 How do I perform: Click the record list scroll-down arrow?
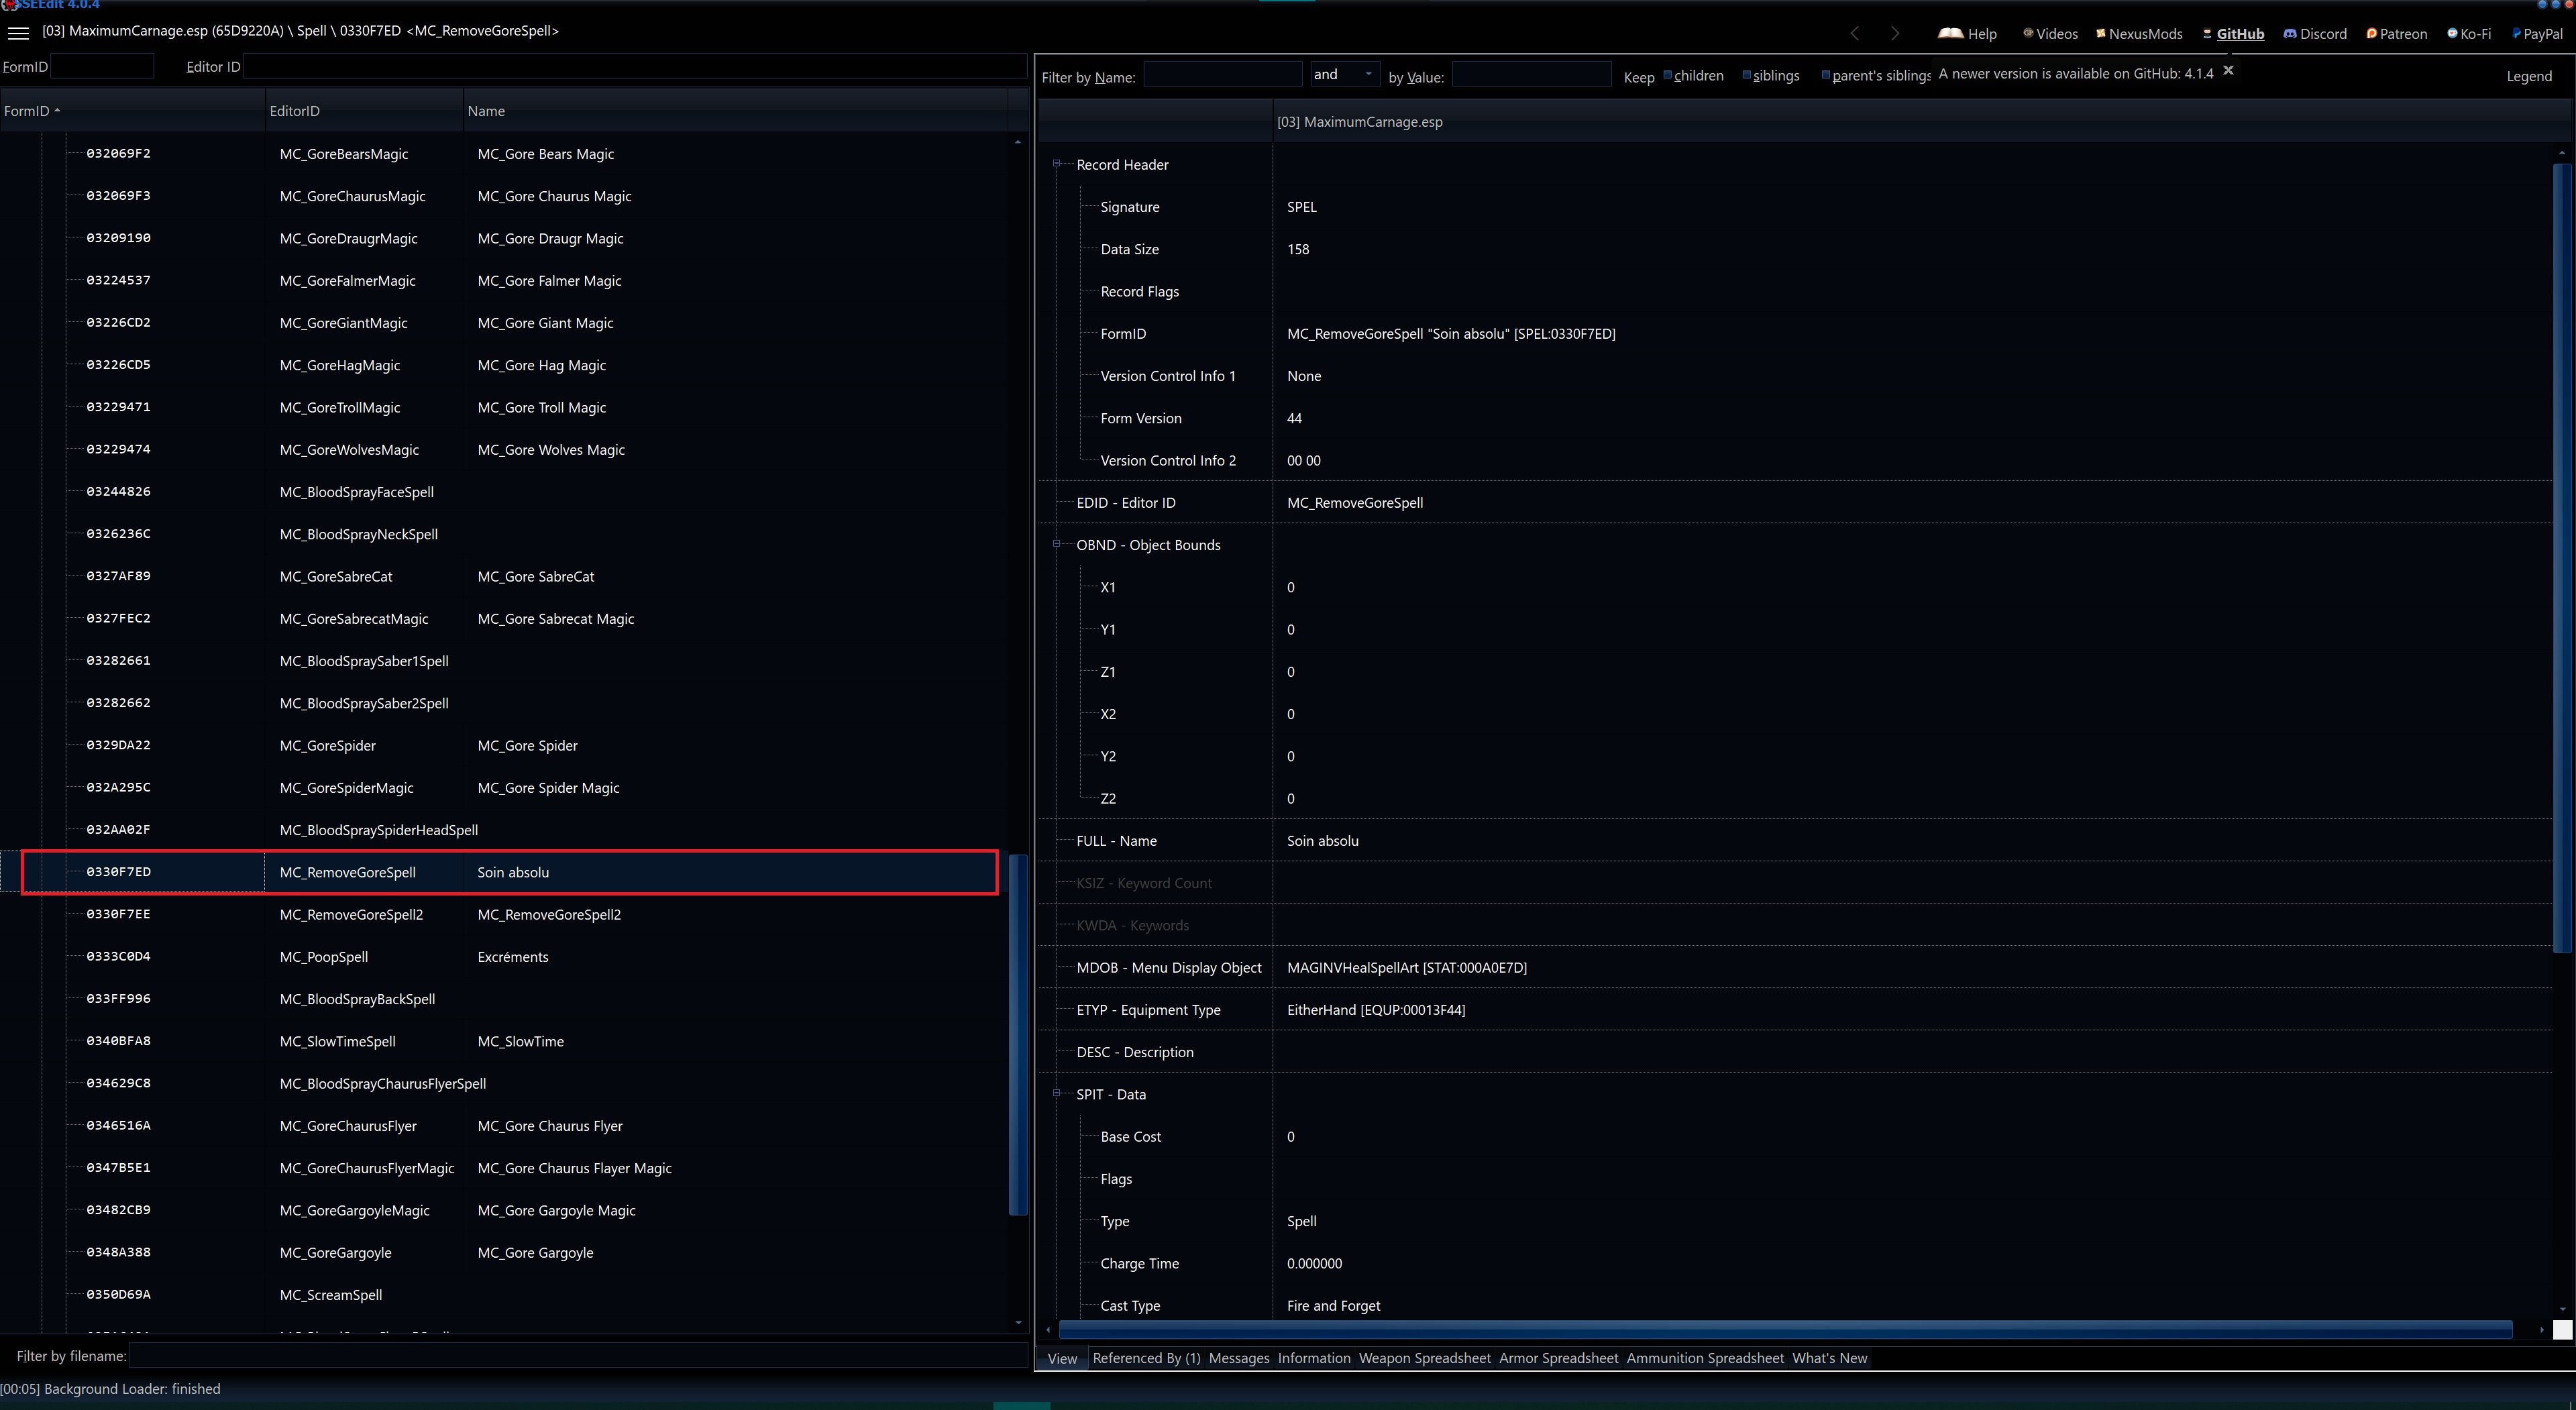click(x=1018, y=1323)
